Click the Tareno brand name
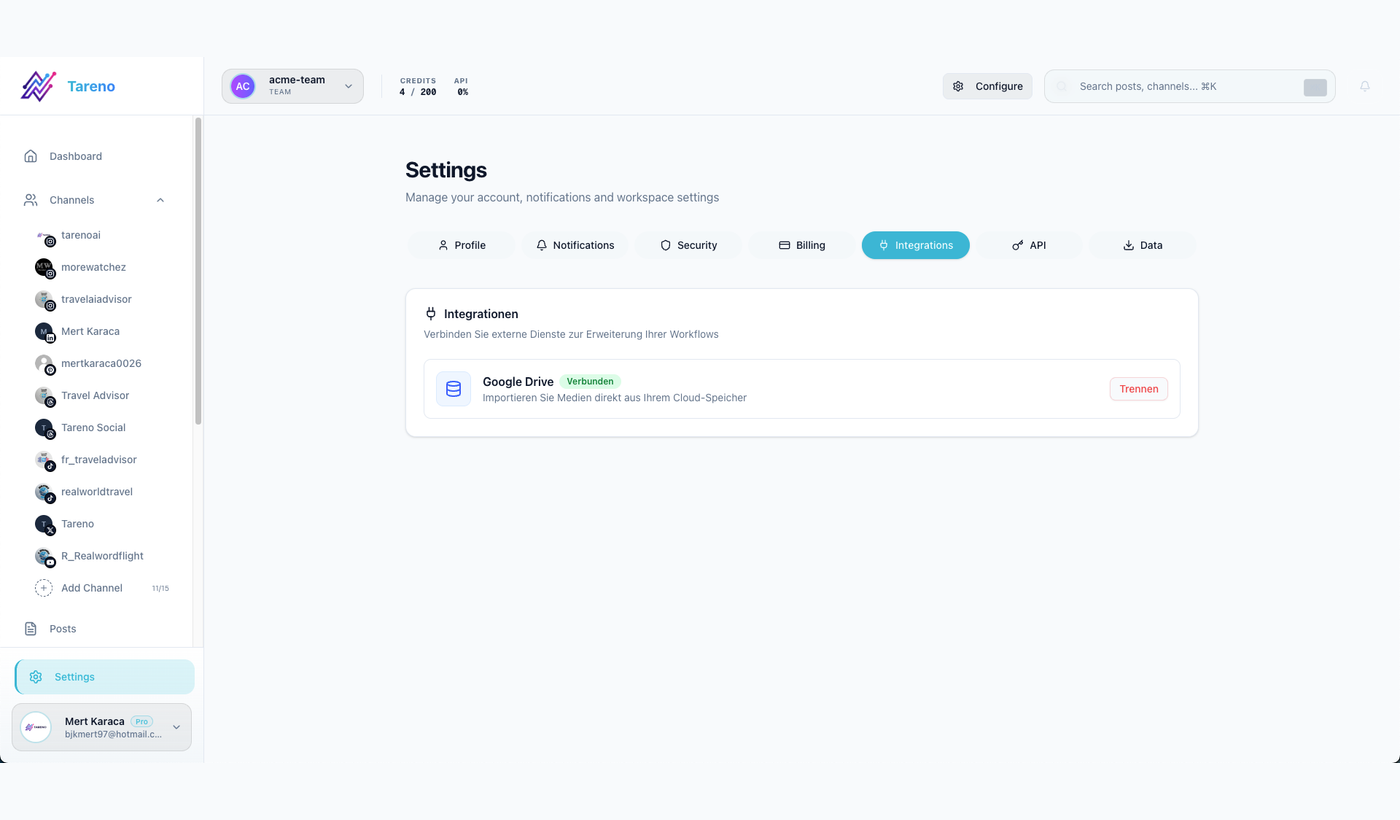The height and width of the screenshot is (820, 1400). tap(91, 86)
